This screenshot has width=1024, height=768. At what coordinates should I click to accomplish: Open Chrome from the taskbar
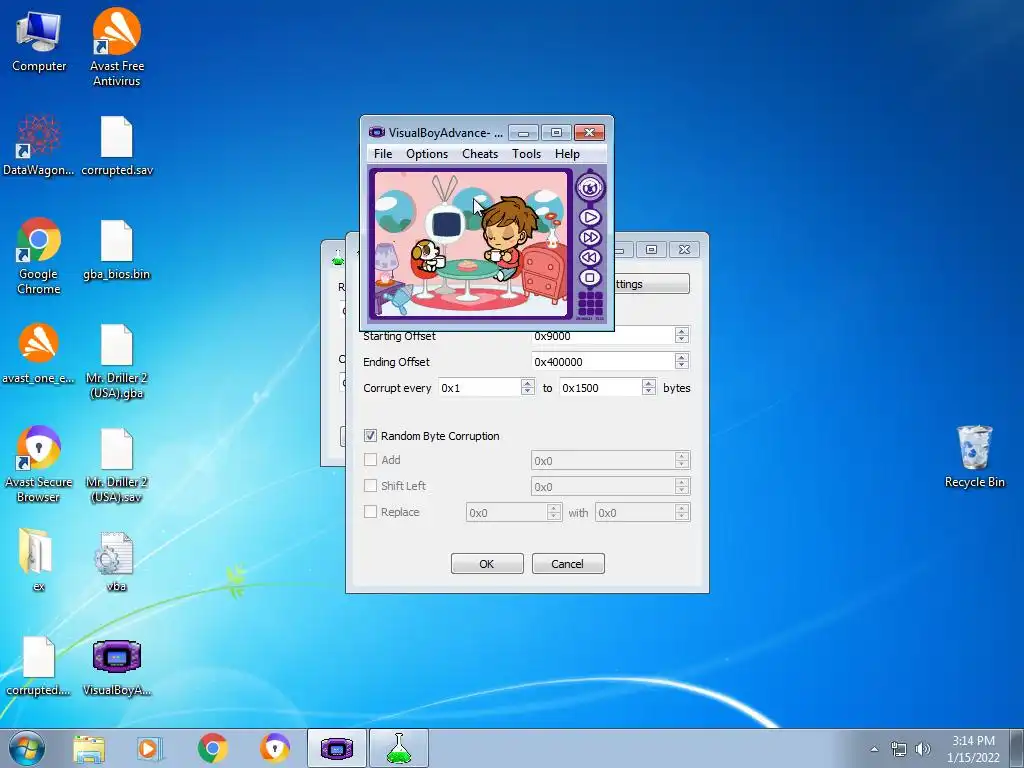[x=212, y=748]
